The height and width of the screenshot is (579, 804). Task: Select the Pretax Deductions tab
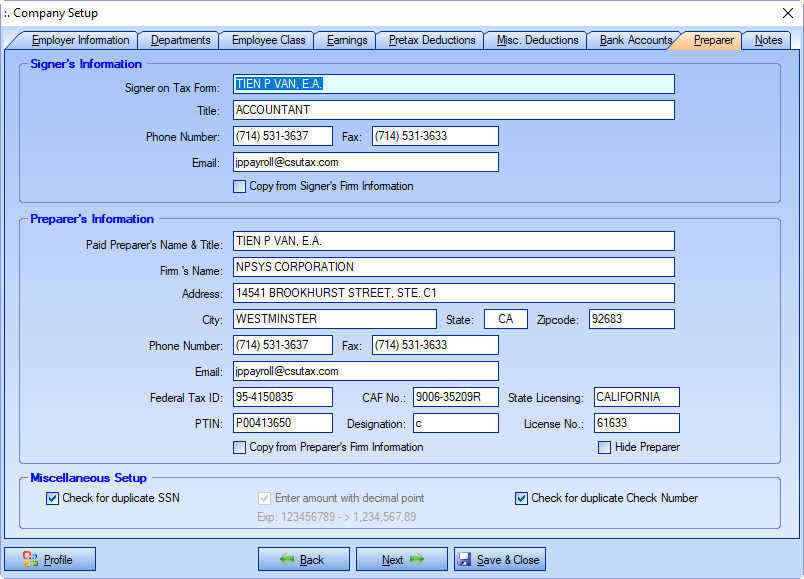432,41
